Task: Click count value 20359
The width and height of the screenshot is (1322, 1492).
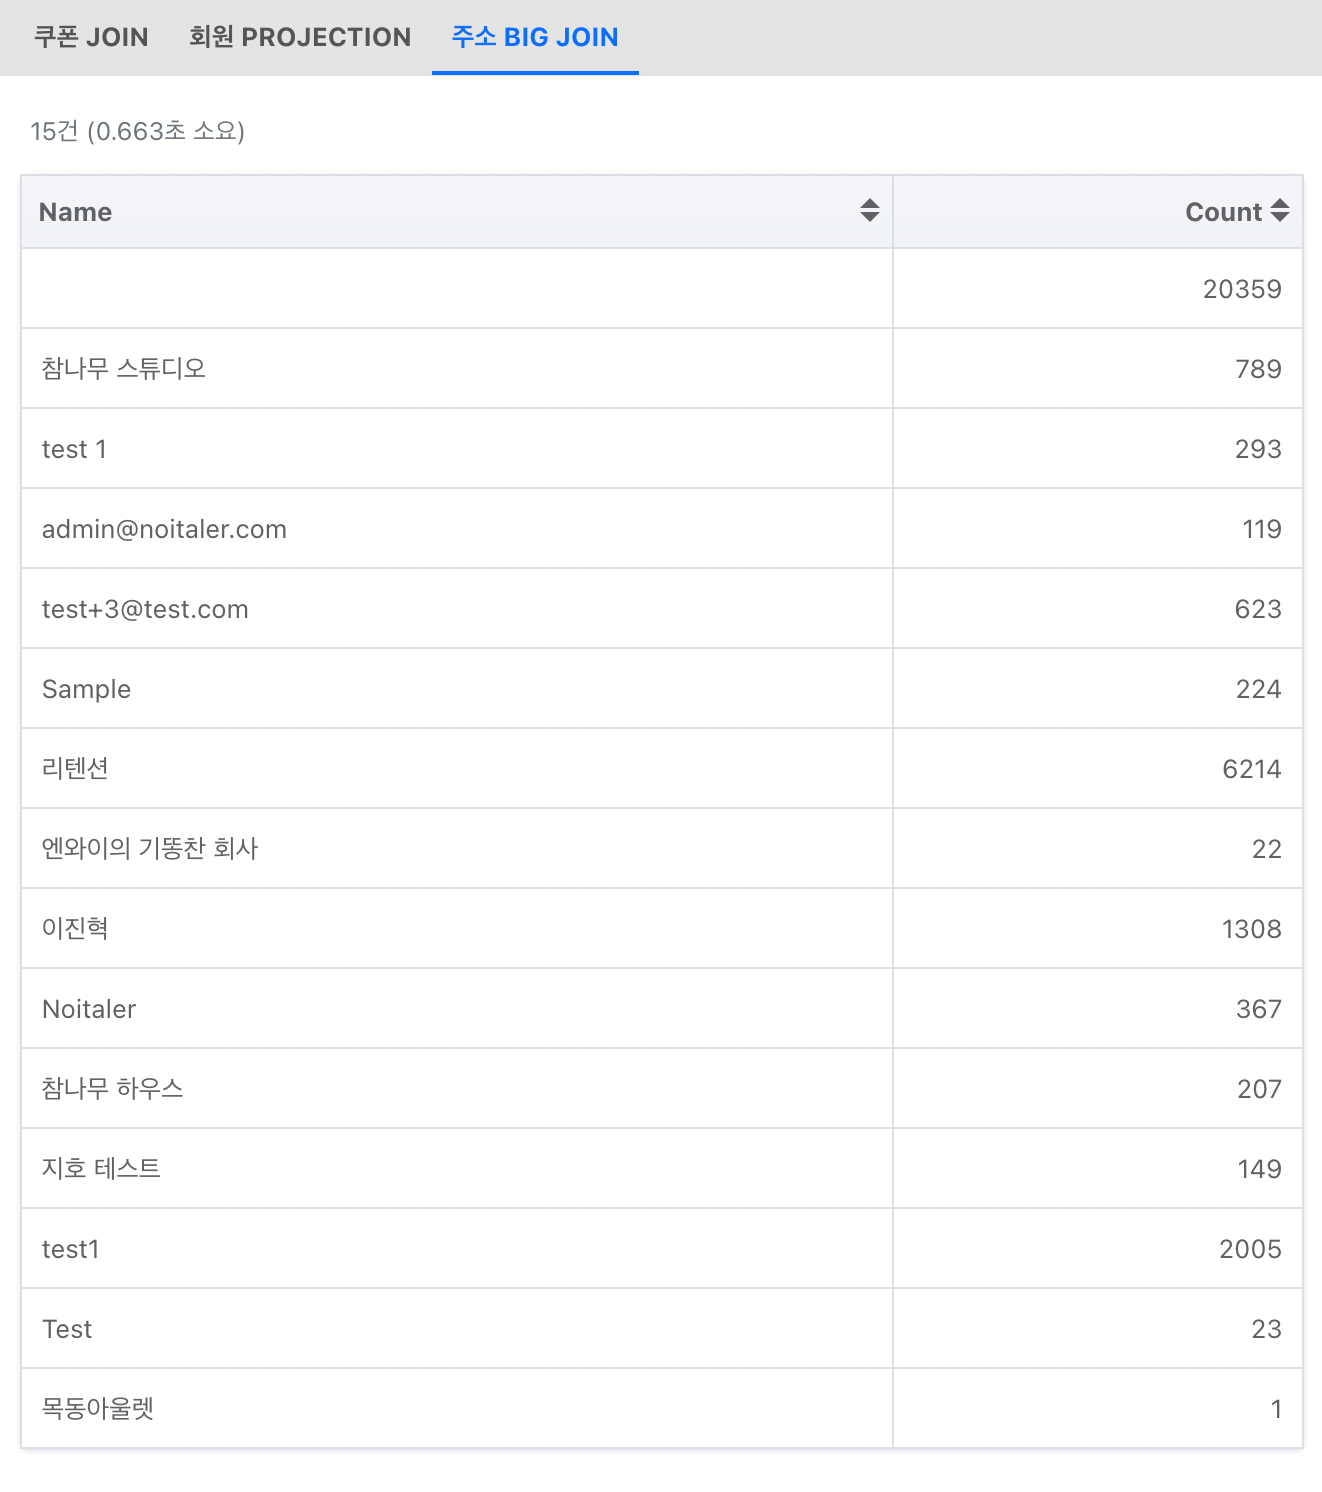Action: (1241, 289)
